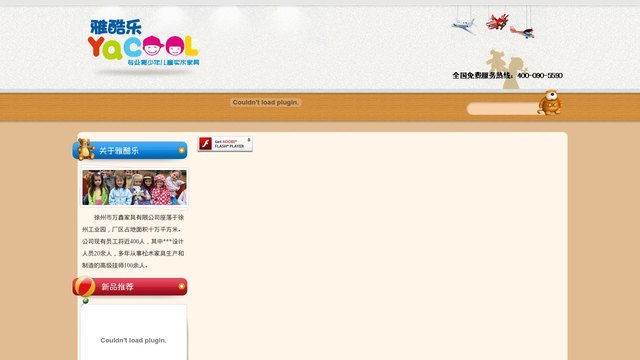Screen dimensions: 640x360
Task: Click into the search input field
Action: pos(503,109)
